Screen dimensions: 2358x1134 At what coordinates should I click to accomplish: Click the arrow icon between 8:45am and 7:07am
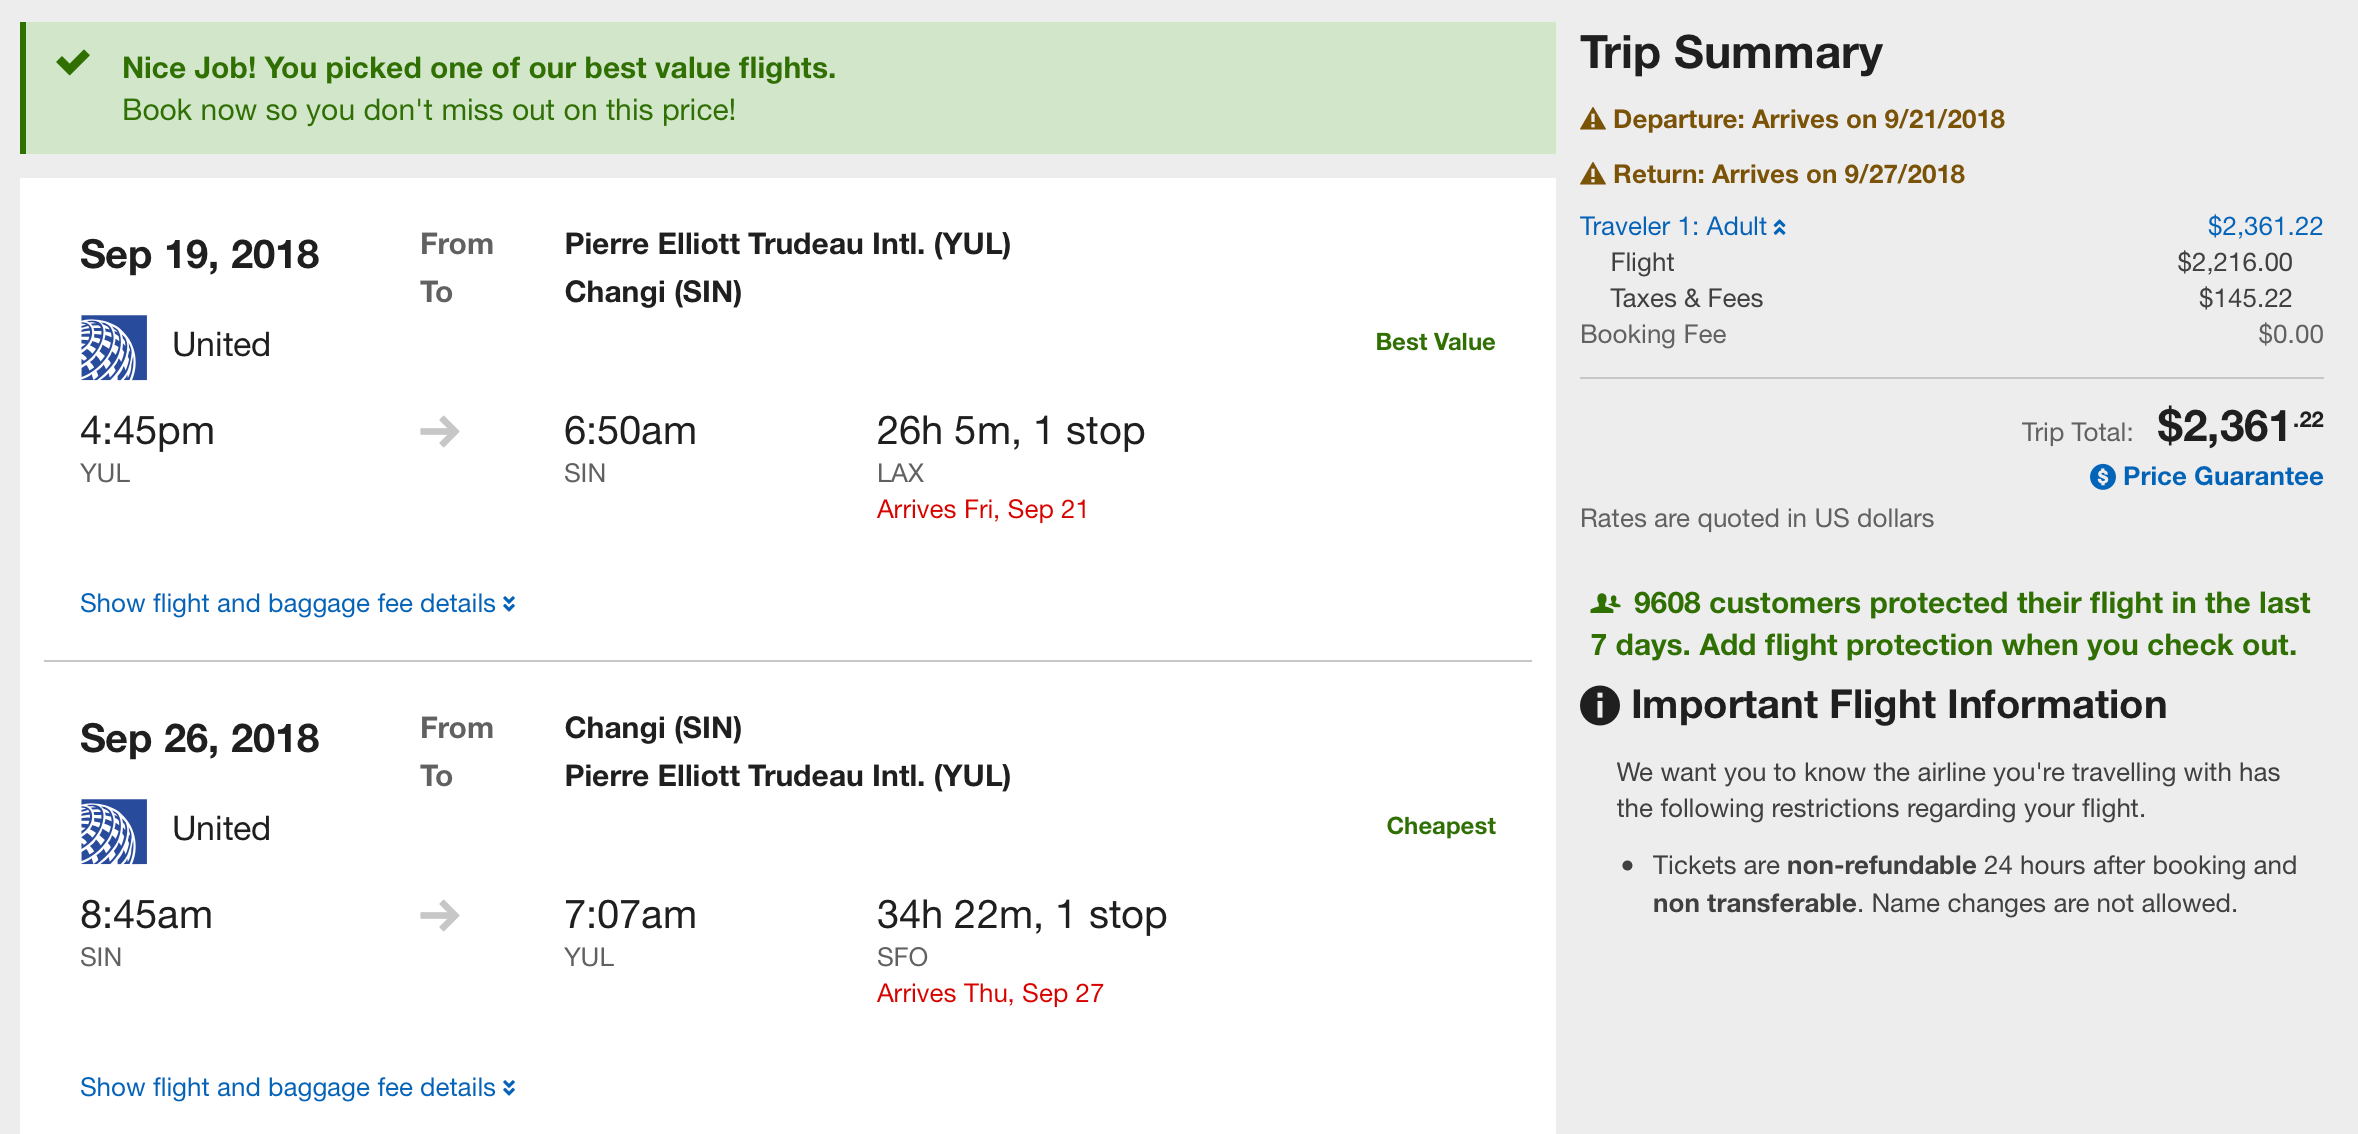pyautogui.click(x=440, y=915)
